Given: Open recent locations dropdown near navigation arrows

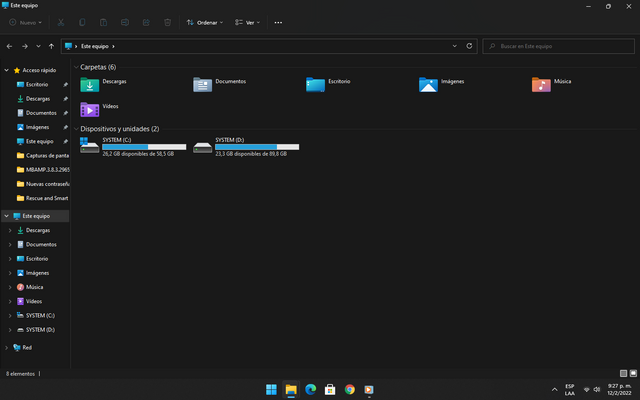Looking at the screenshot, I should tap(38, 47).
